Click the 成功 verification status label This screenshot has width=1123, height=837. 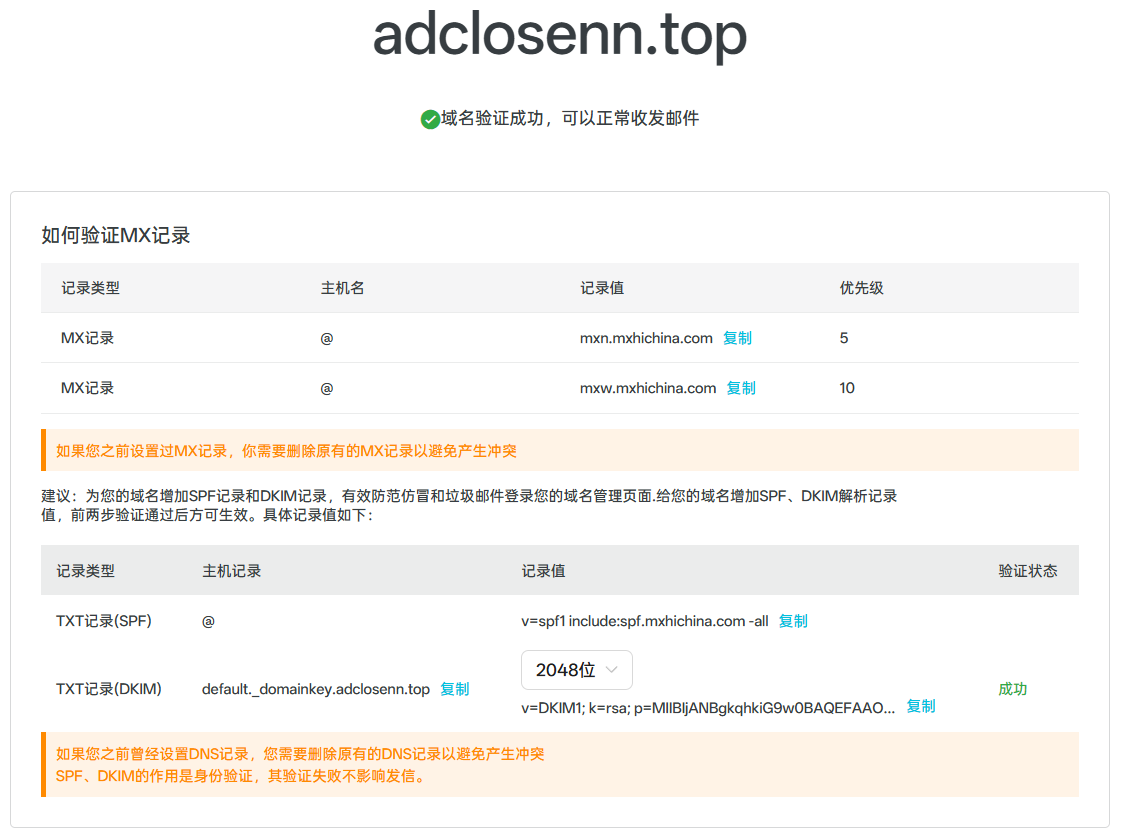point(1013,689)
